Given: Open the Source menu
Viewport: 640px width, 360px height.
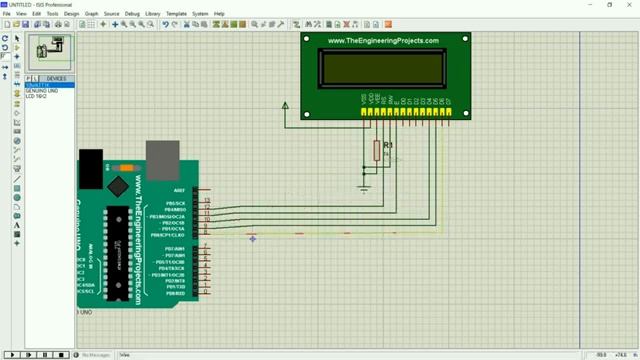Looking at the screenshot, I should pos(111,13).
